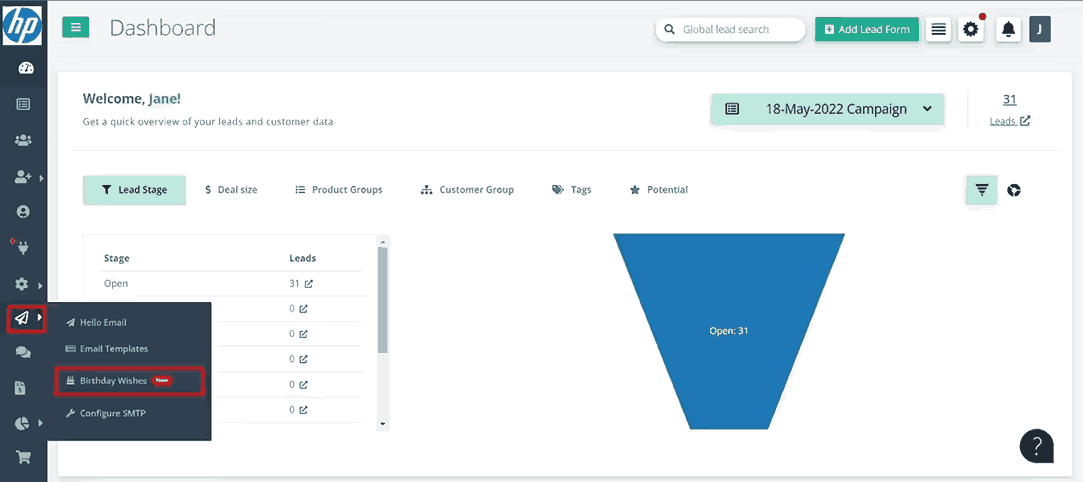Switch to the Deal size tab
1083x482 pixels.
[x=231, y=190]
